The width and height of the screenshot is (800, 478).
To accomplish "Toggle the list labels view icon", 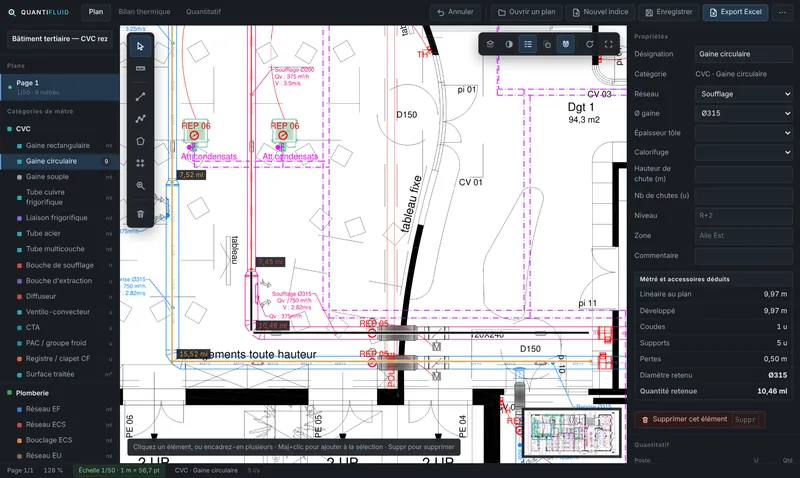I will (528, 44).
